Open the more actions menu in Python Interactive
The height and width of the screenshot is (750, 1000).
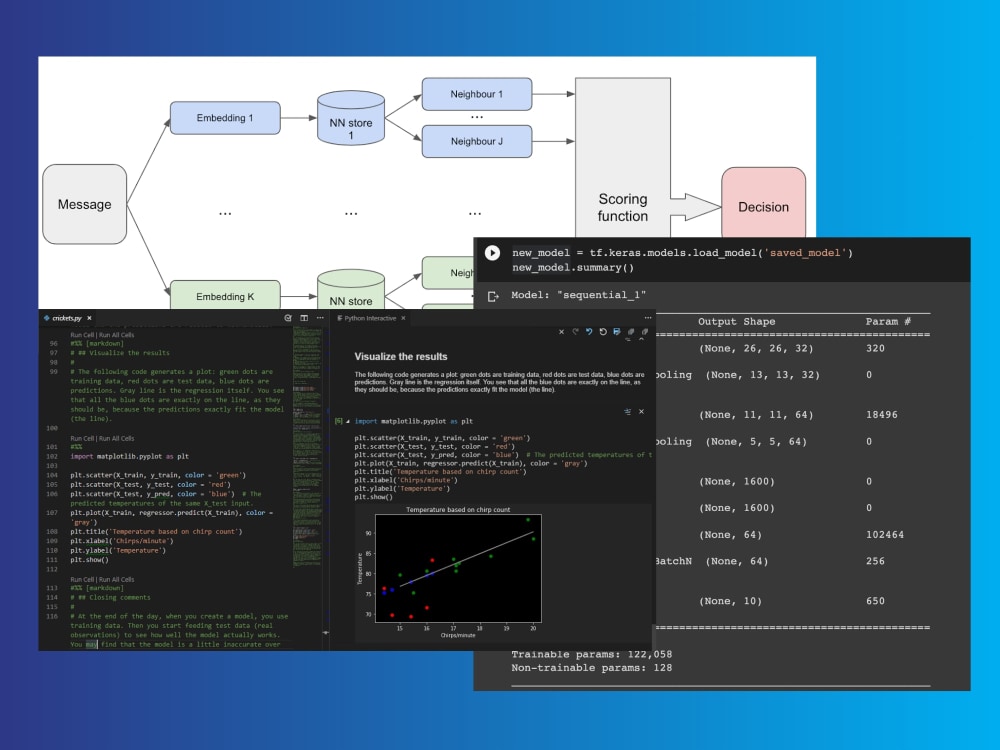[648, 318]
